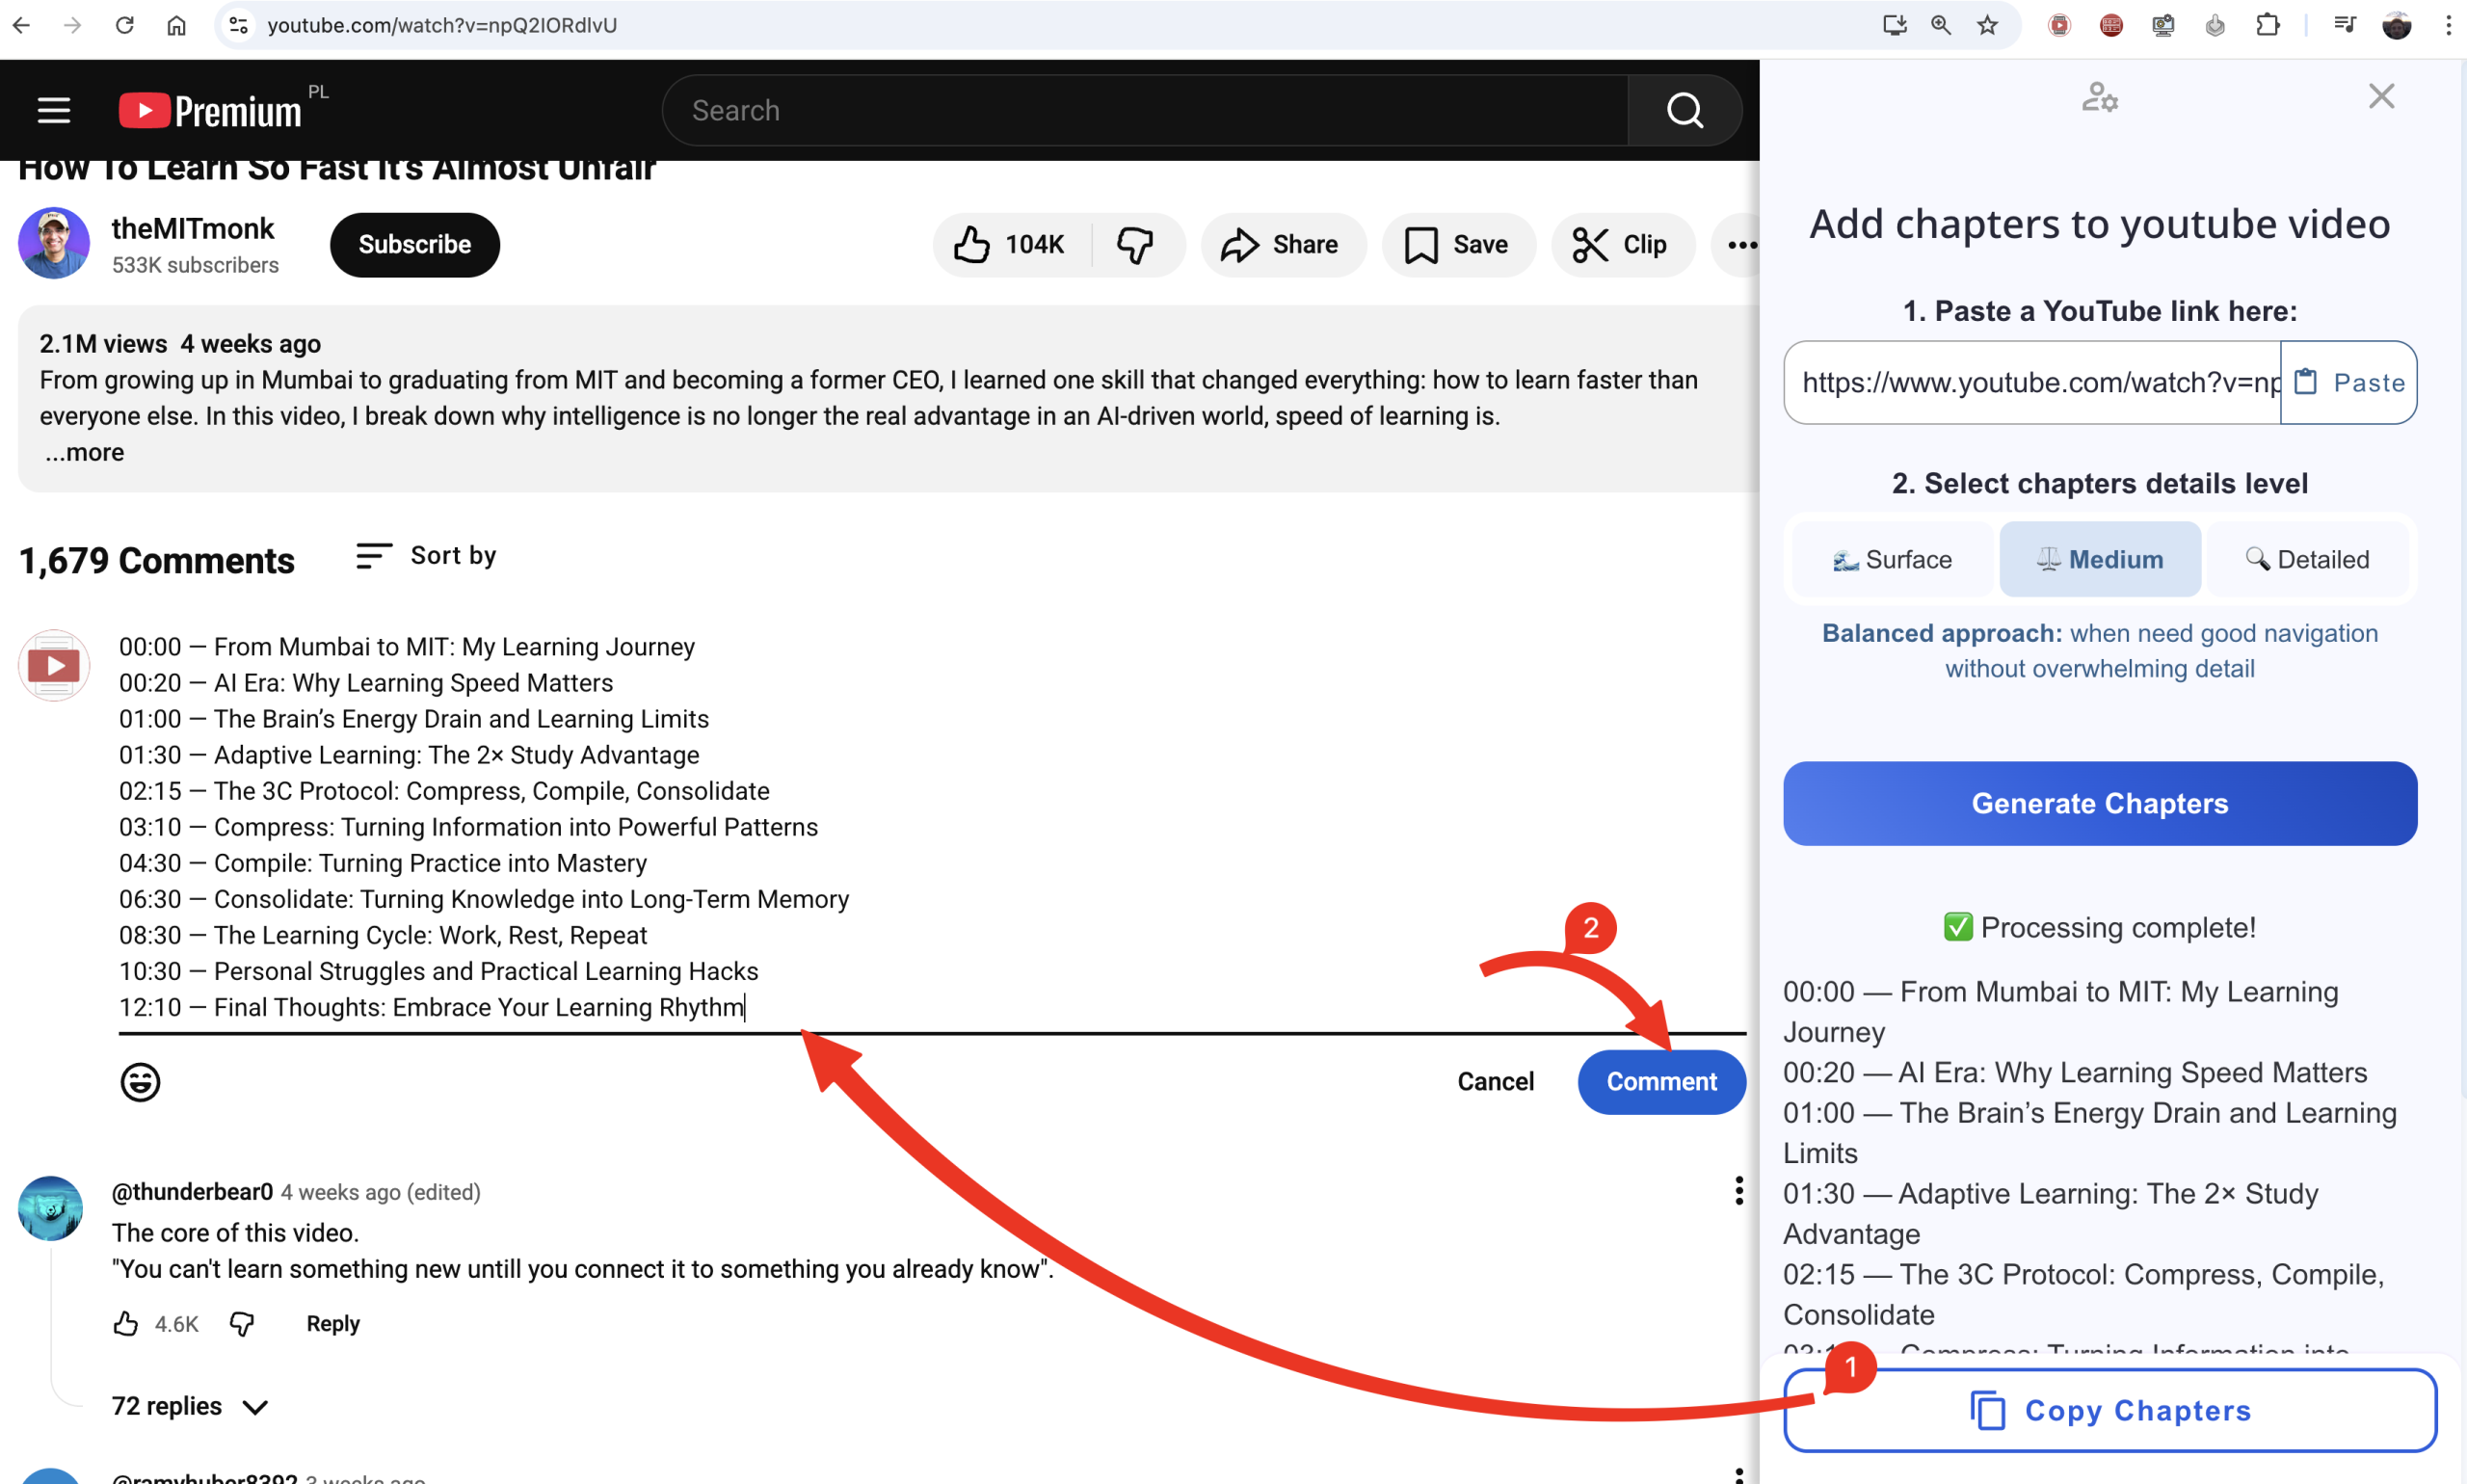Open thunderbear0's comment options menu
2467x1484 pixels.
click(x=1739, y=1191)
